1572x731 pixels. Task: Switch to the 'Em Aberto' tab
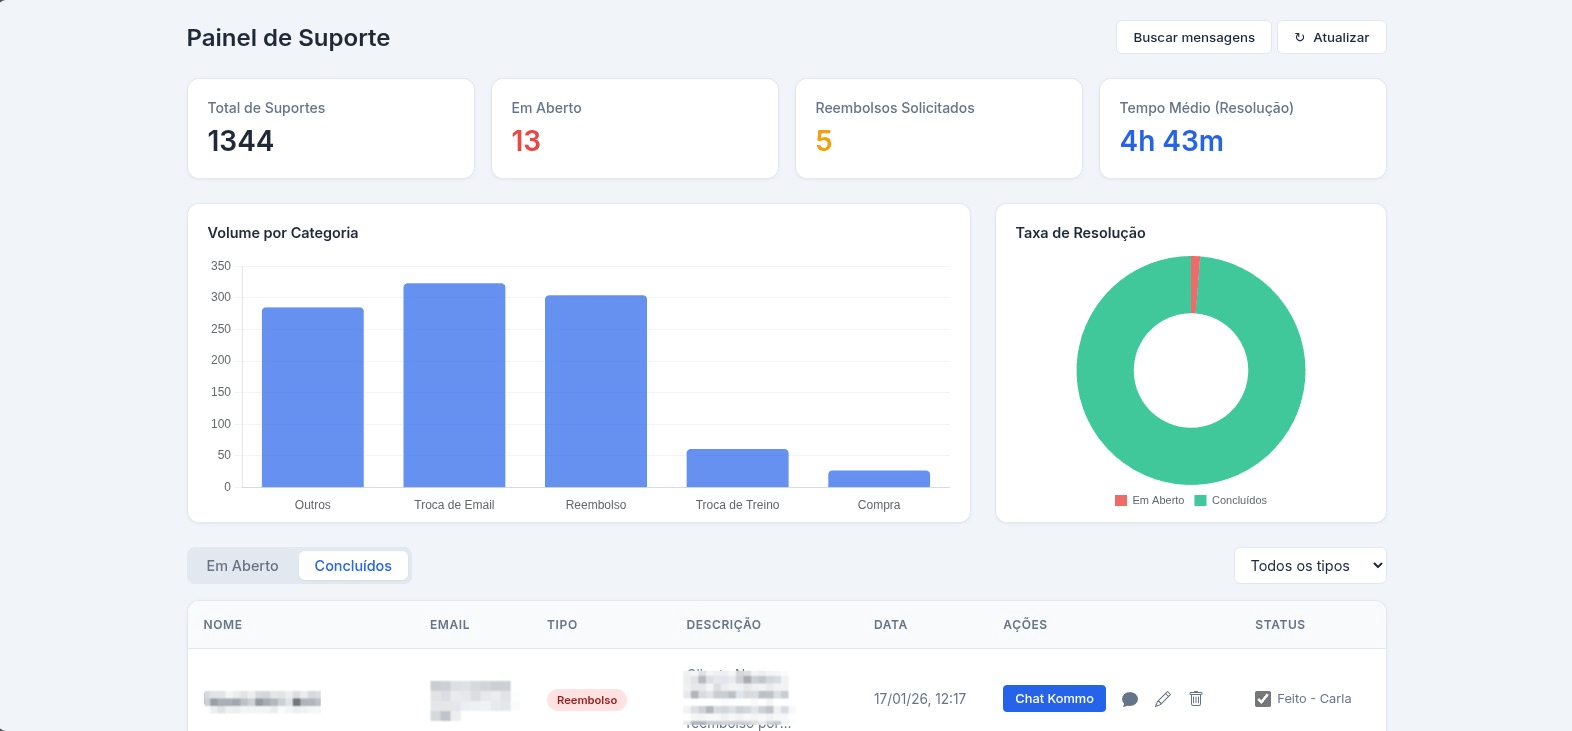[243, 566]
